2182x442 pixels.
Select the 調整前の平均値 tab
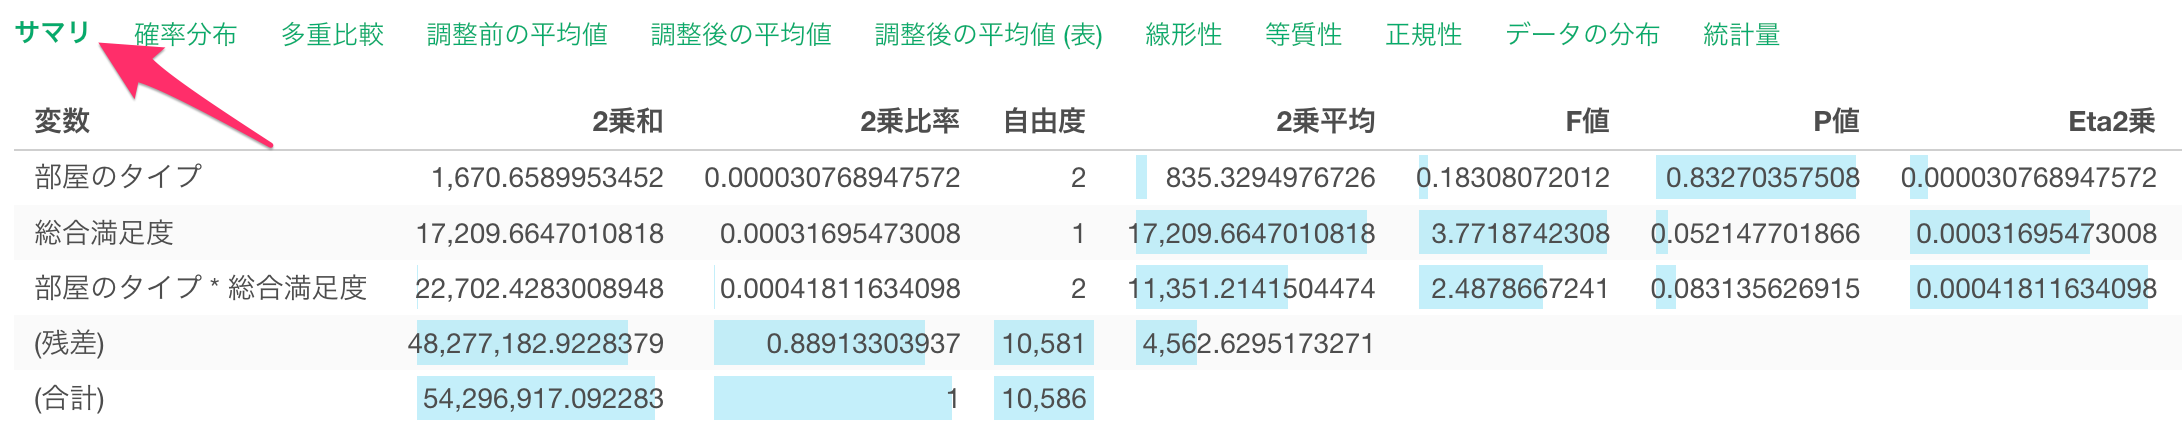pyautogui.click(x=517, y=35)
